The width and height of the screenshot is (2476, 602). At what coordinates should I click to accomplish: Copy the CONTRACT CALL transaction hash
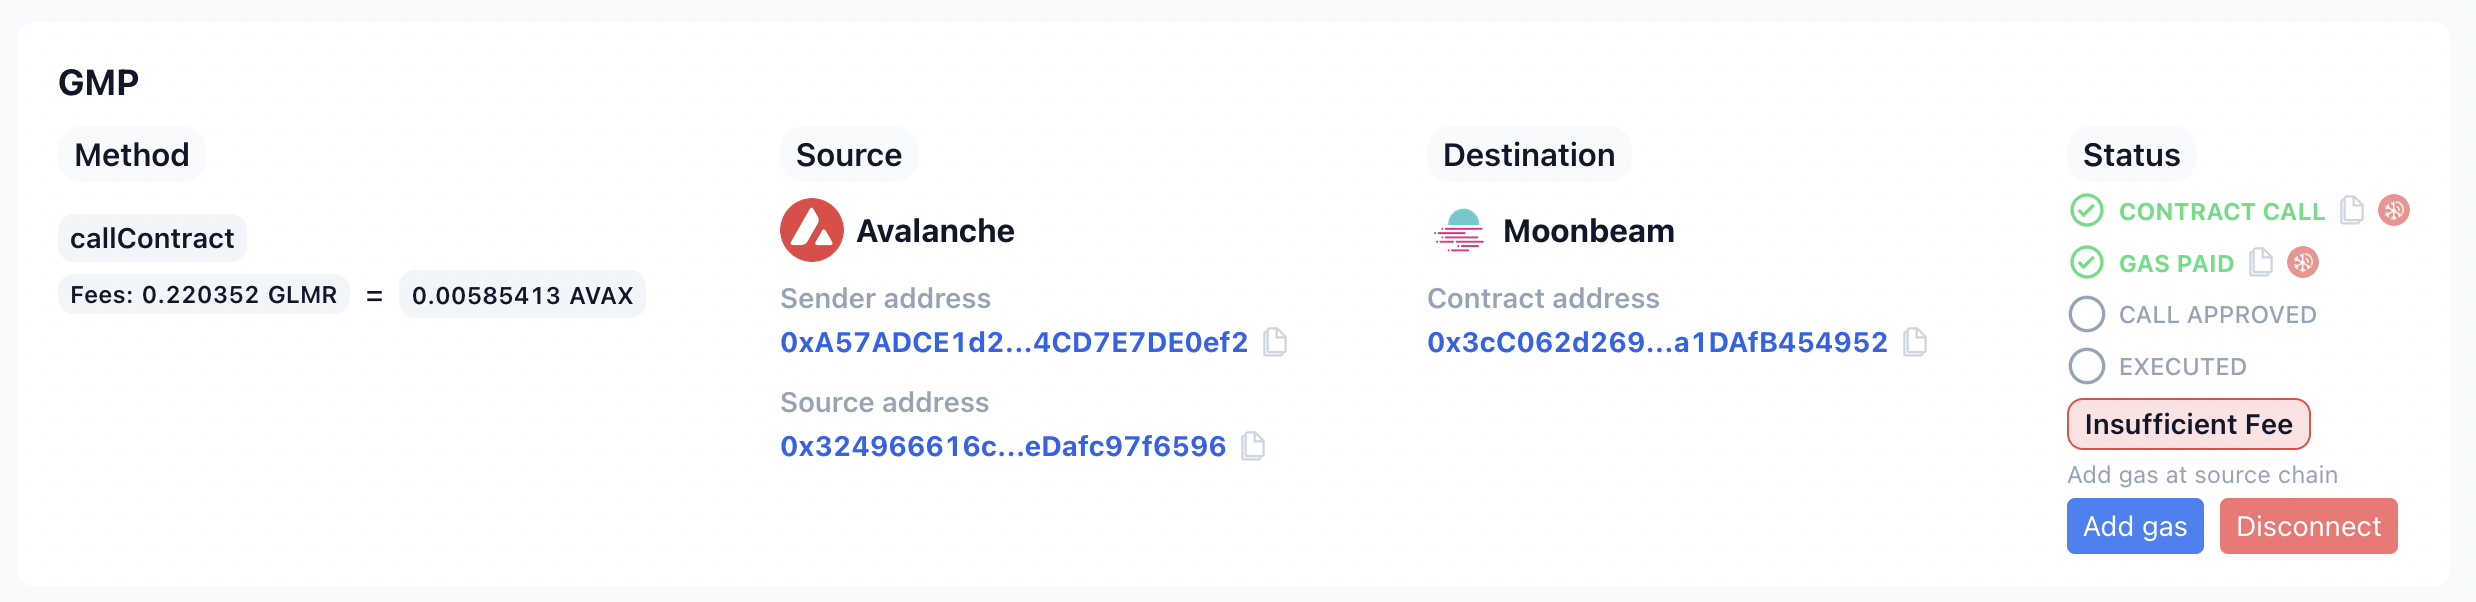(x=2352, y=210)
